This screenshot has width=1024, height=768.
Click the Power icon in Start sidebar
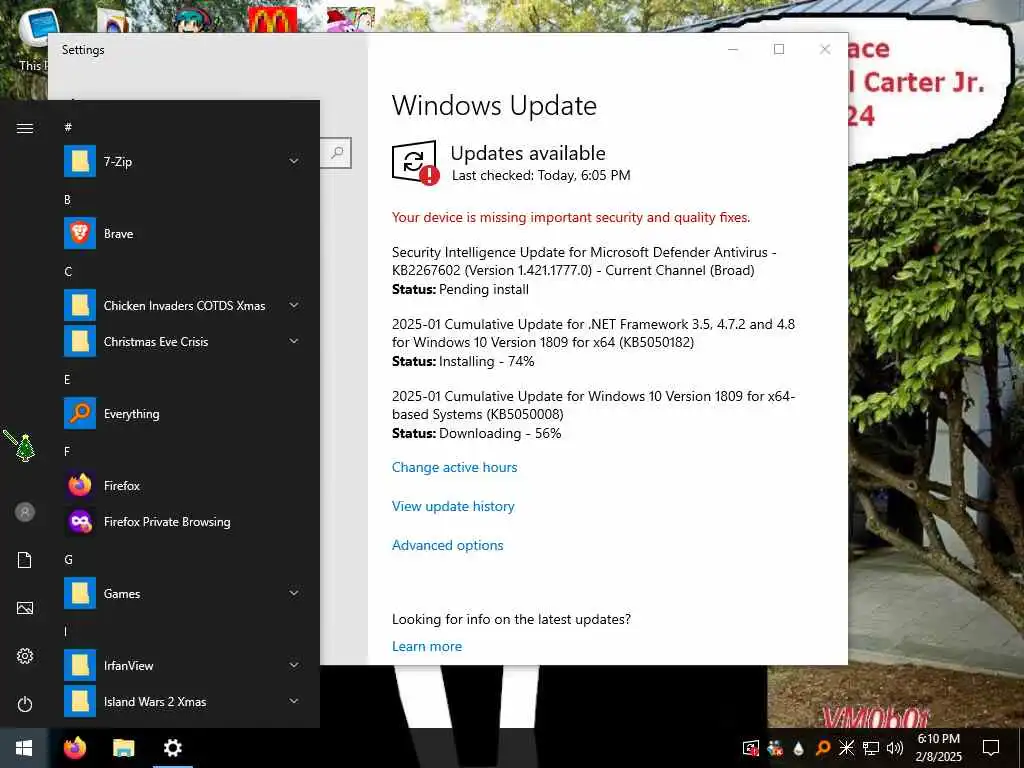point(25,704)
